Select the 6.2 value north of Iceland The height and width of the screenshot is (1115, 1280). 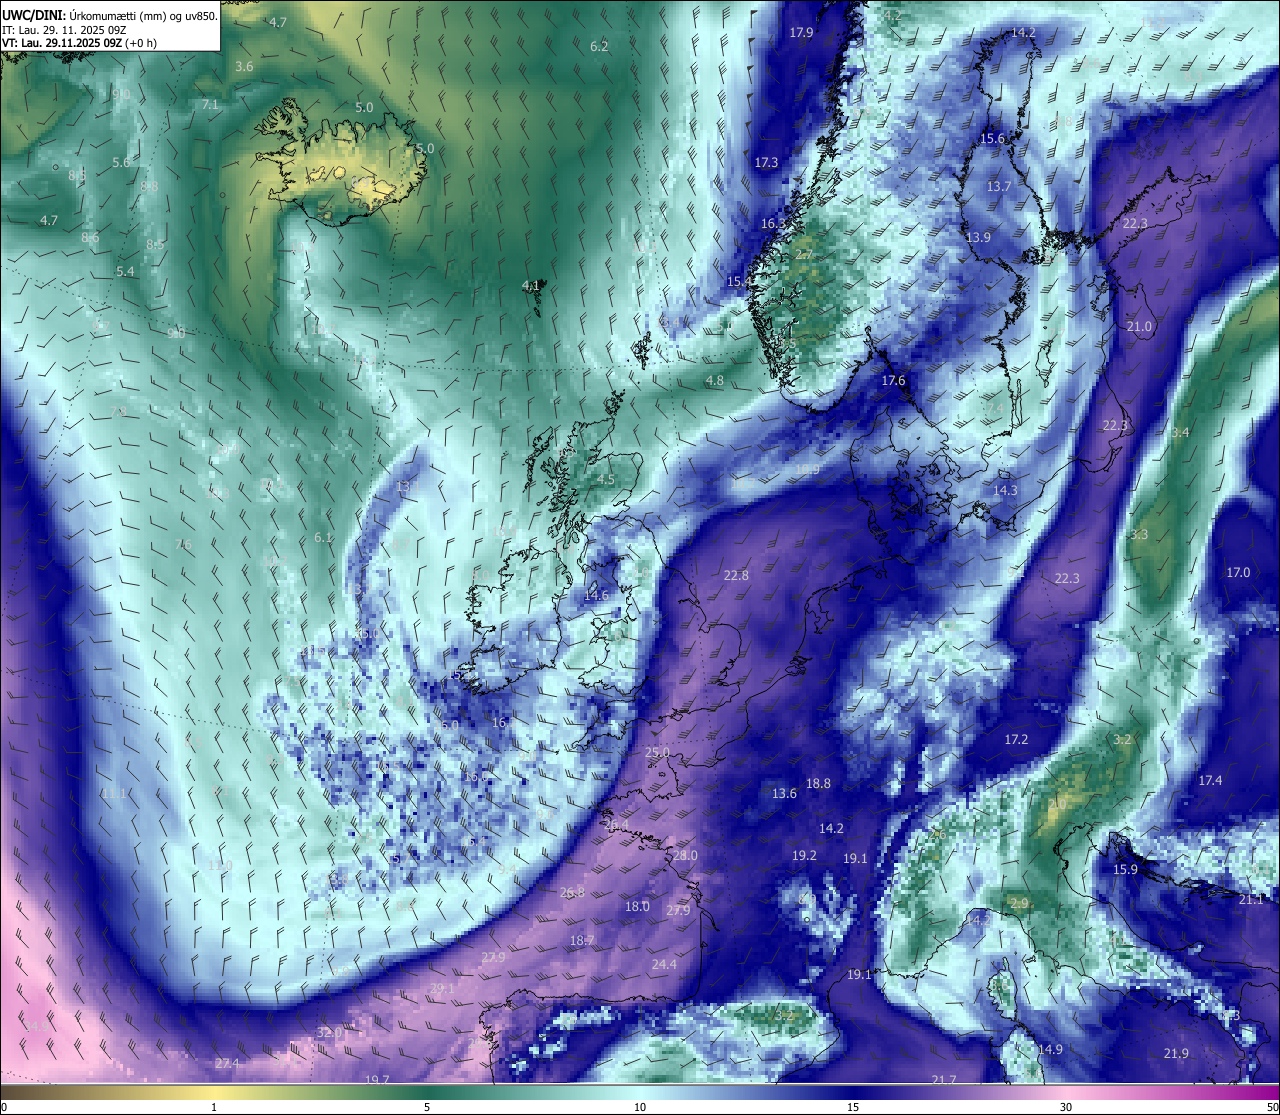(599, 47)
